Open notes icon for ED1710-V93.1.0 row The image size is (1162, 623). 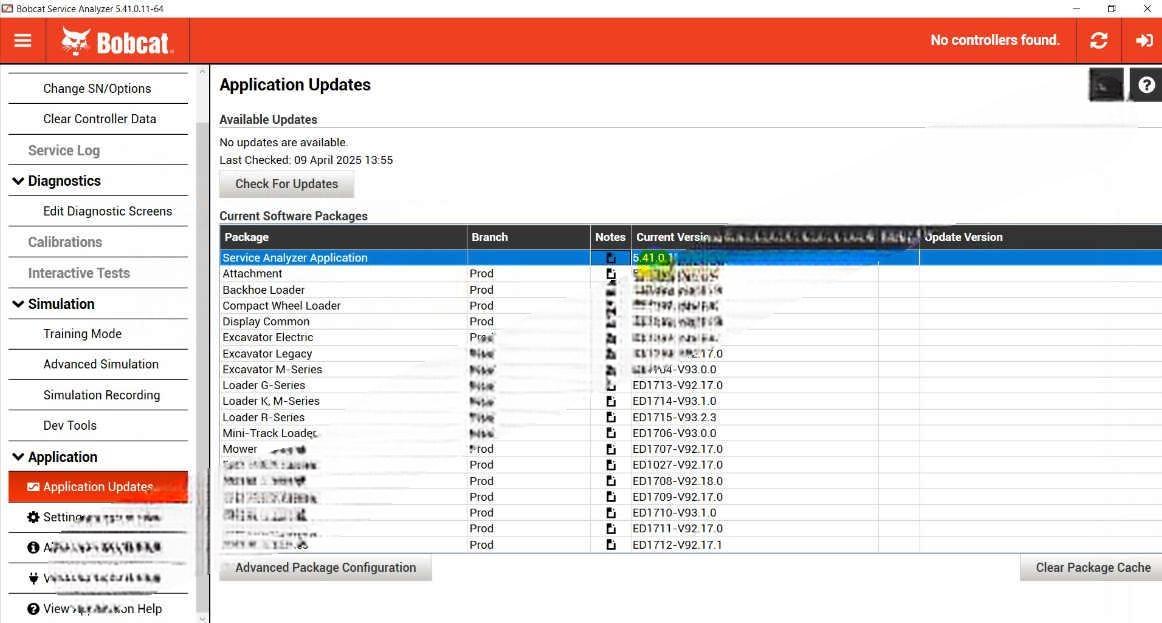coord(611,513)
